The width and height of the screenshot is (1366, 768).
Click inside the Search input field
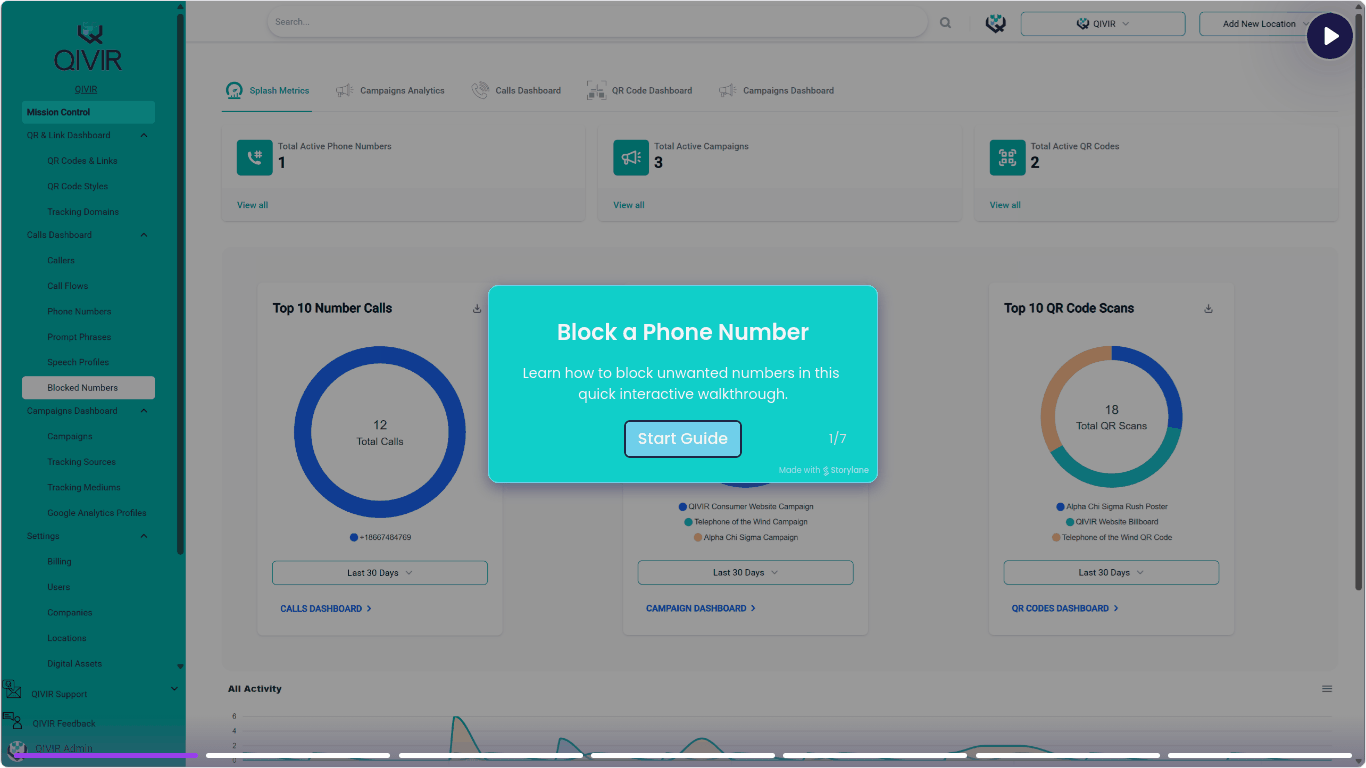[x=597, y=22]
